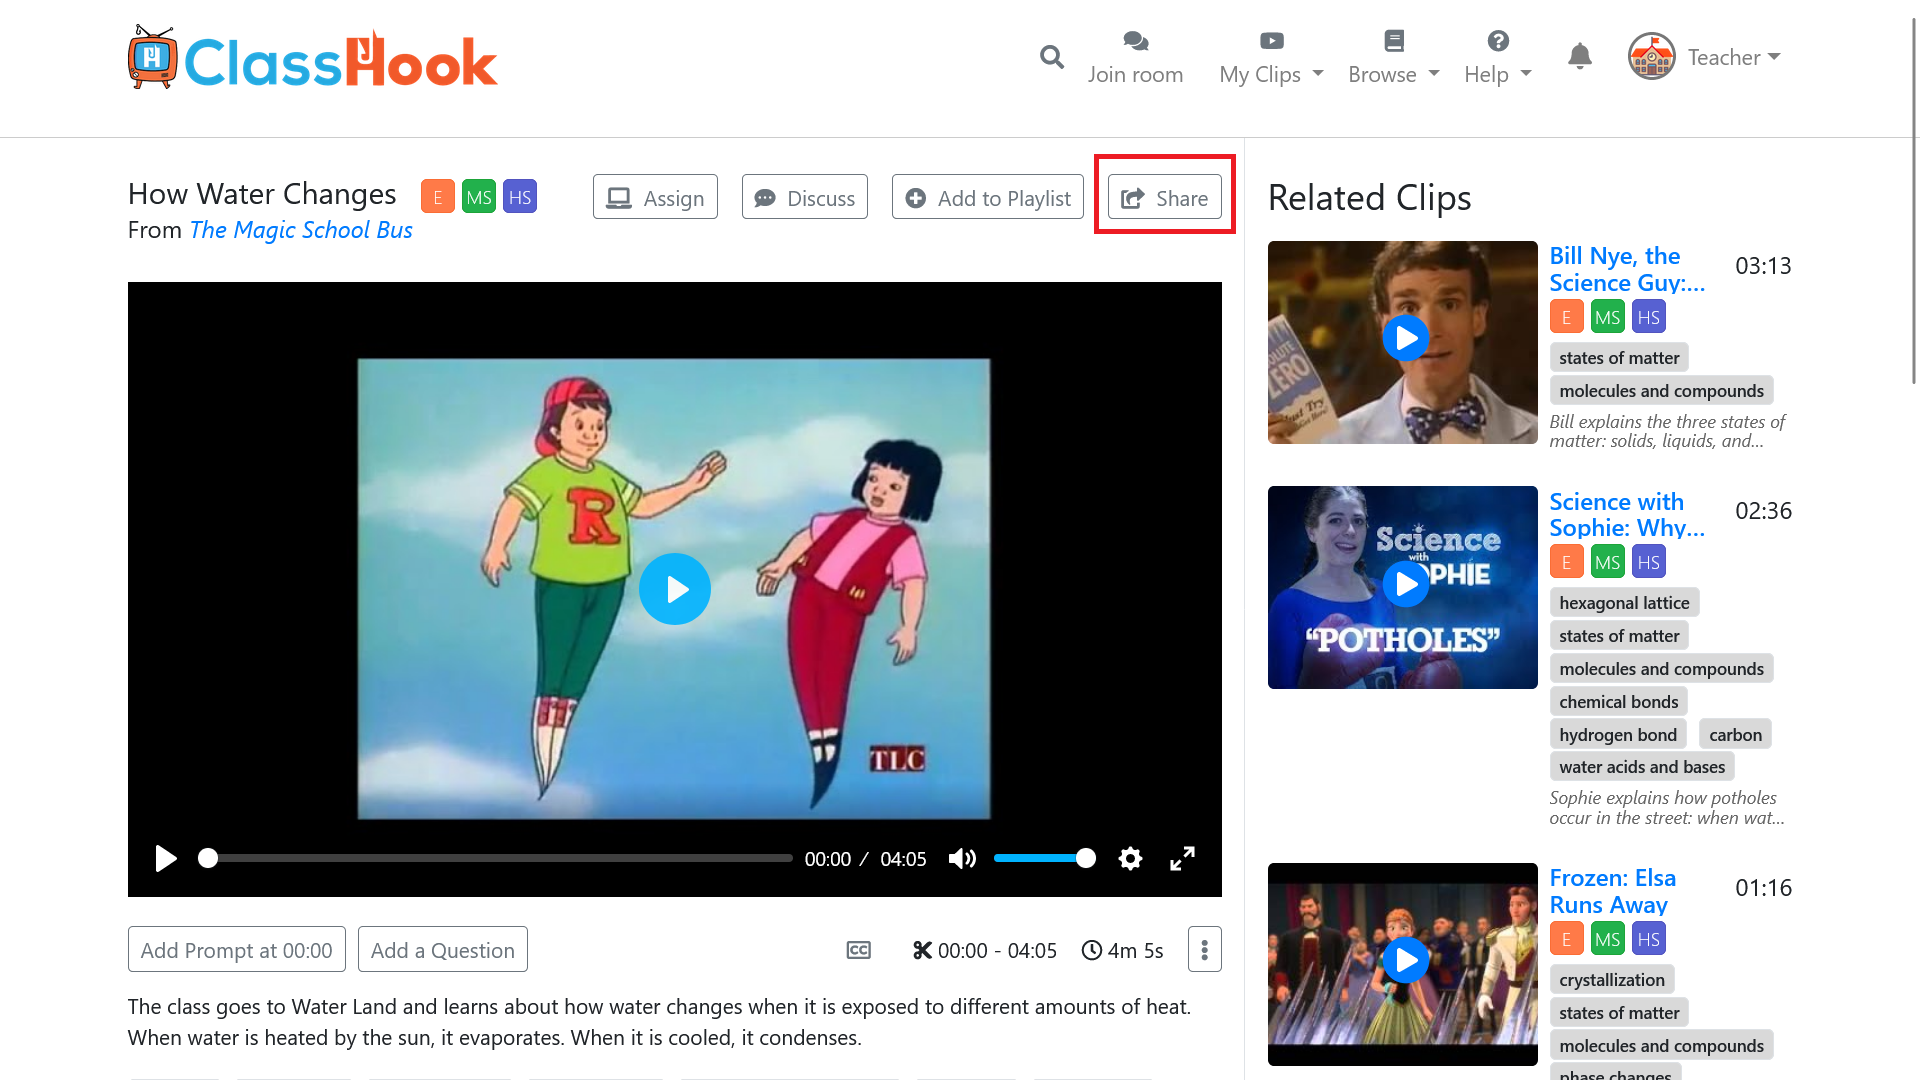This screenshot has width=1920, height=1080.
Task: Select molecules and compounds tag under Bill Nye
Action: [1661, 390]
